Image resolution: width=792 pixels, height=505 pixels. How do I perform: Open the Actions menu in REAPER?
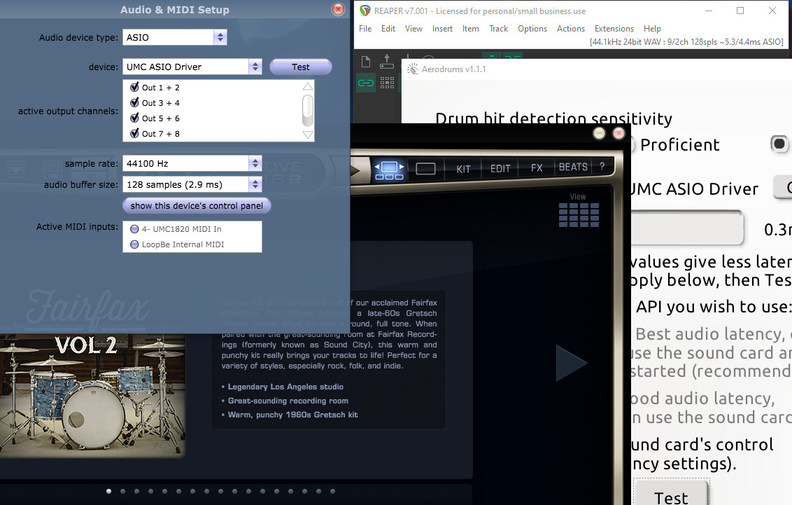pyautogui.click(x=571, y=29)
